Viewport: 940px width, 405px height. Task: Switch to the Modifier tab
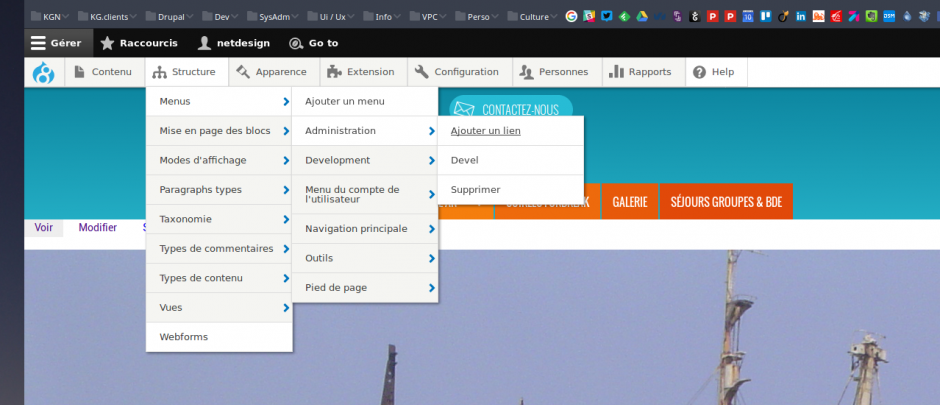(98, 228)
